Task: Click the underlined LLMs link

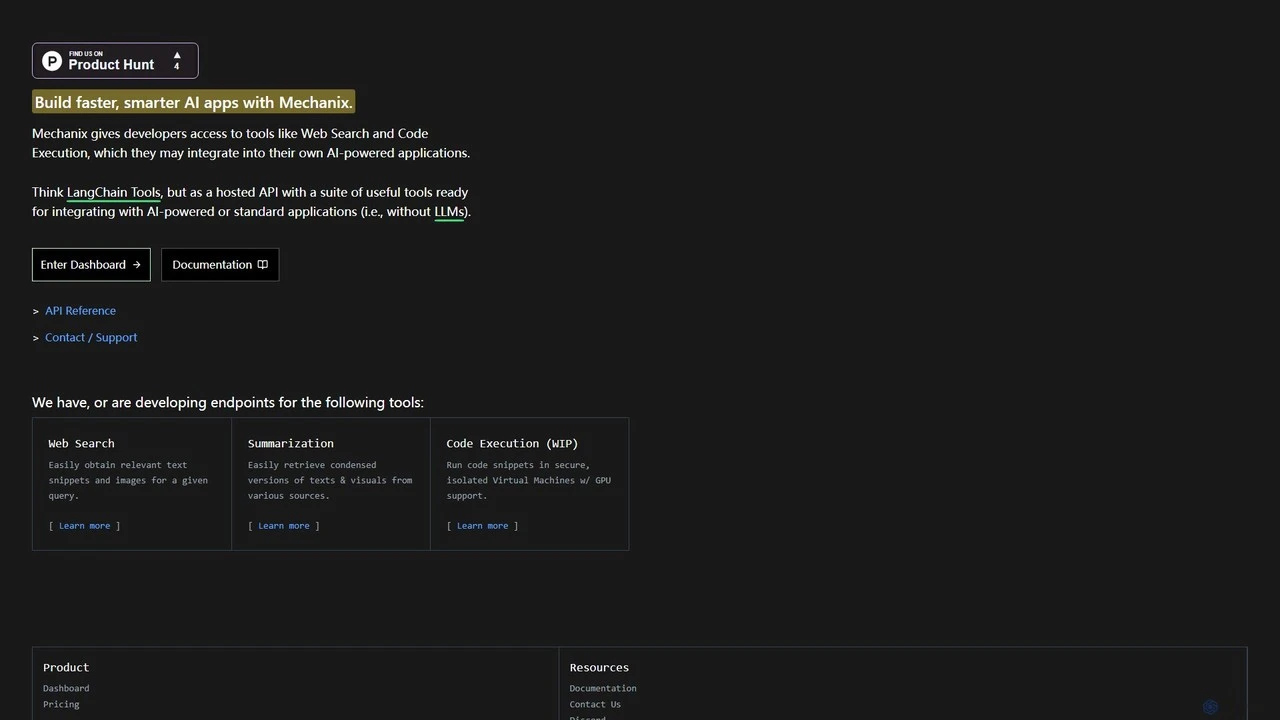Action: tap(449, 212)
